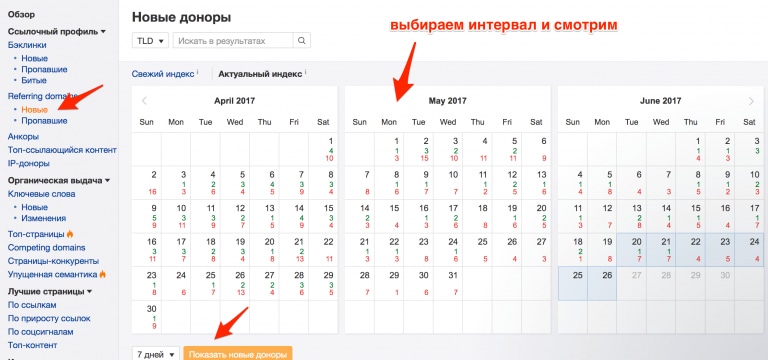The height and width of the screenshot is (360, 768).
Task: Open Новые under Referring domains
Action: click(34, 110)
